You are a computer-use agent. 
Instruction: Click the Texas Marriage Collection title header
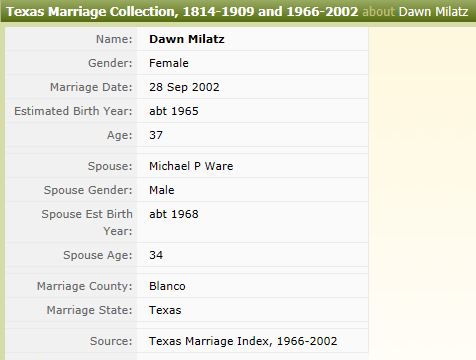coord(182,12)
